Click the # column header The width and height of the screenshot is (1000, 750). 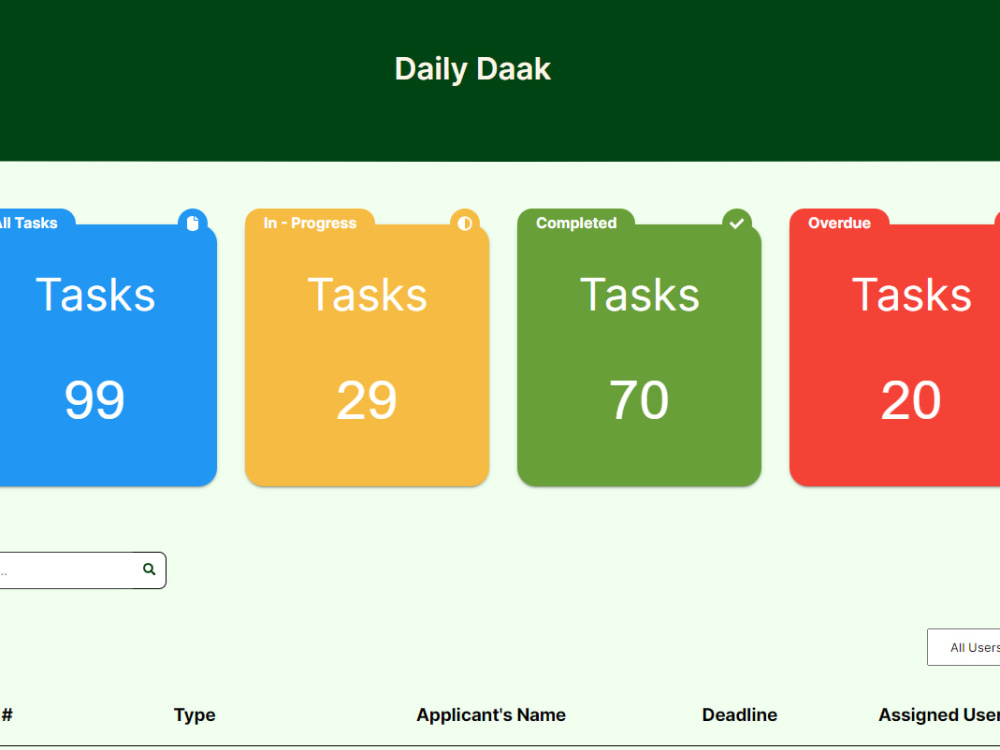click(x=7, y=715)
